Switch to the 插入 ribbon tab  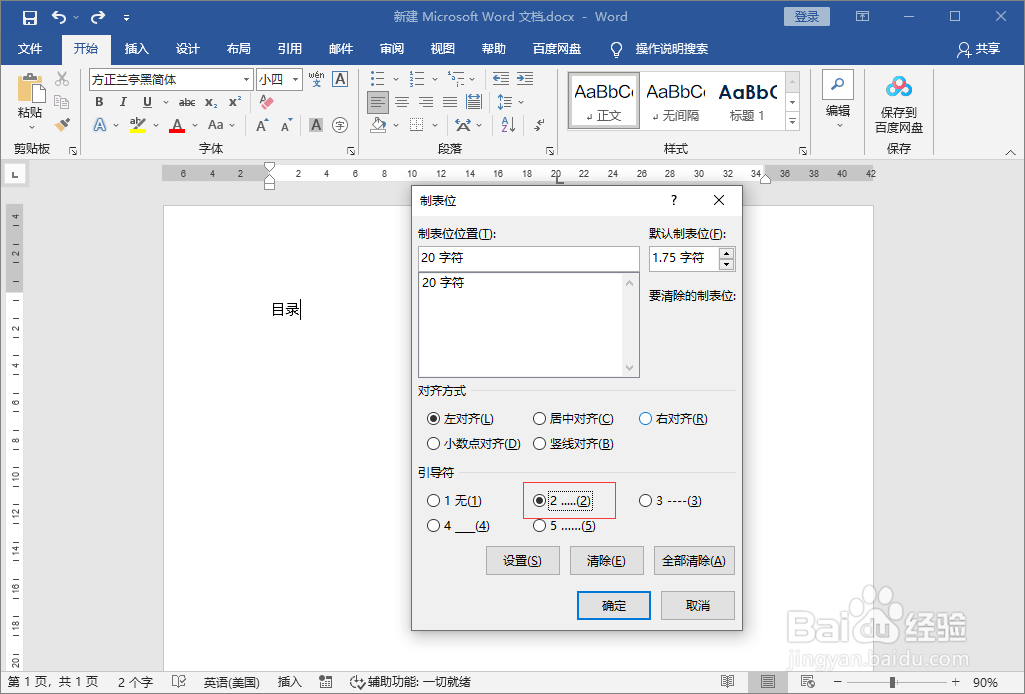(x=136, y=49)
